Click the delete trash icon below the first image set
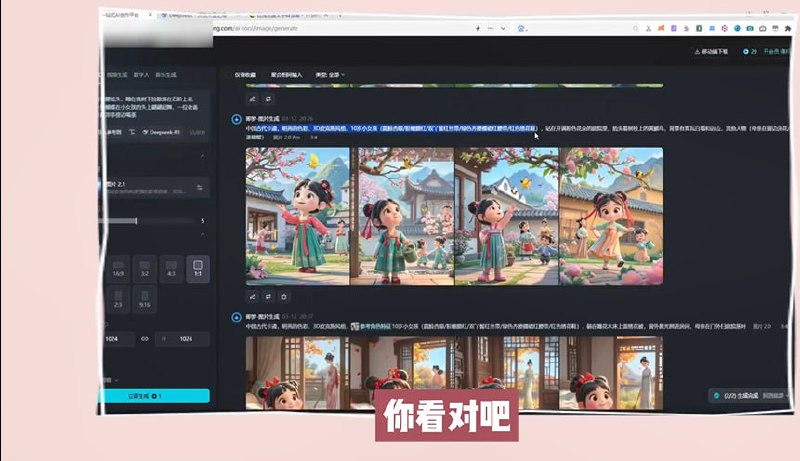Screen dimensions: 800x461 pyautogui.click(x=284, y=296)
